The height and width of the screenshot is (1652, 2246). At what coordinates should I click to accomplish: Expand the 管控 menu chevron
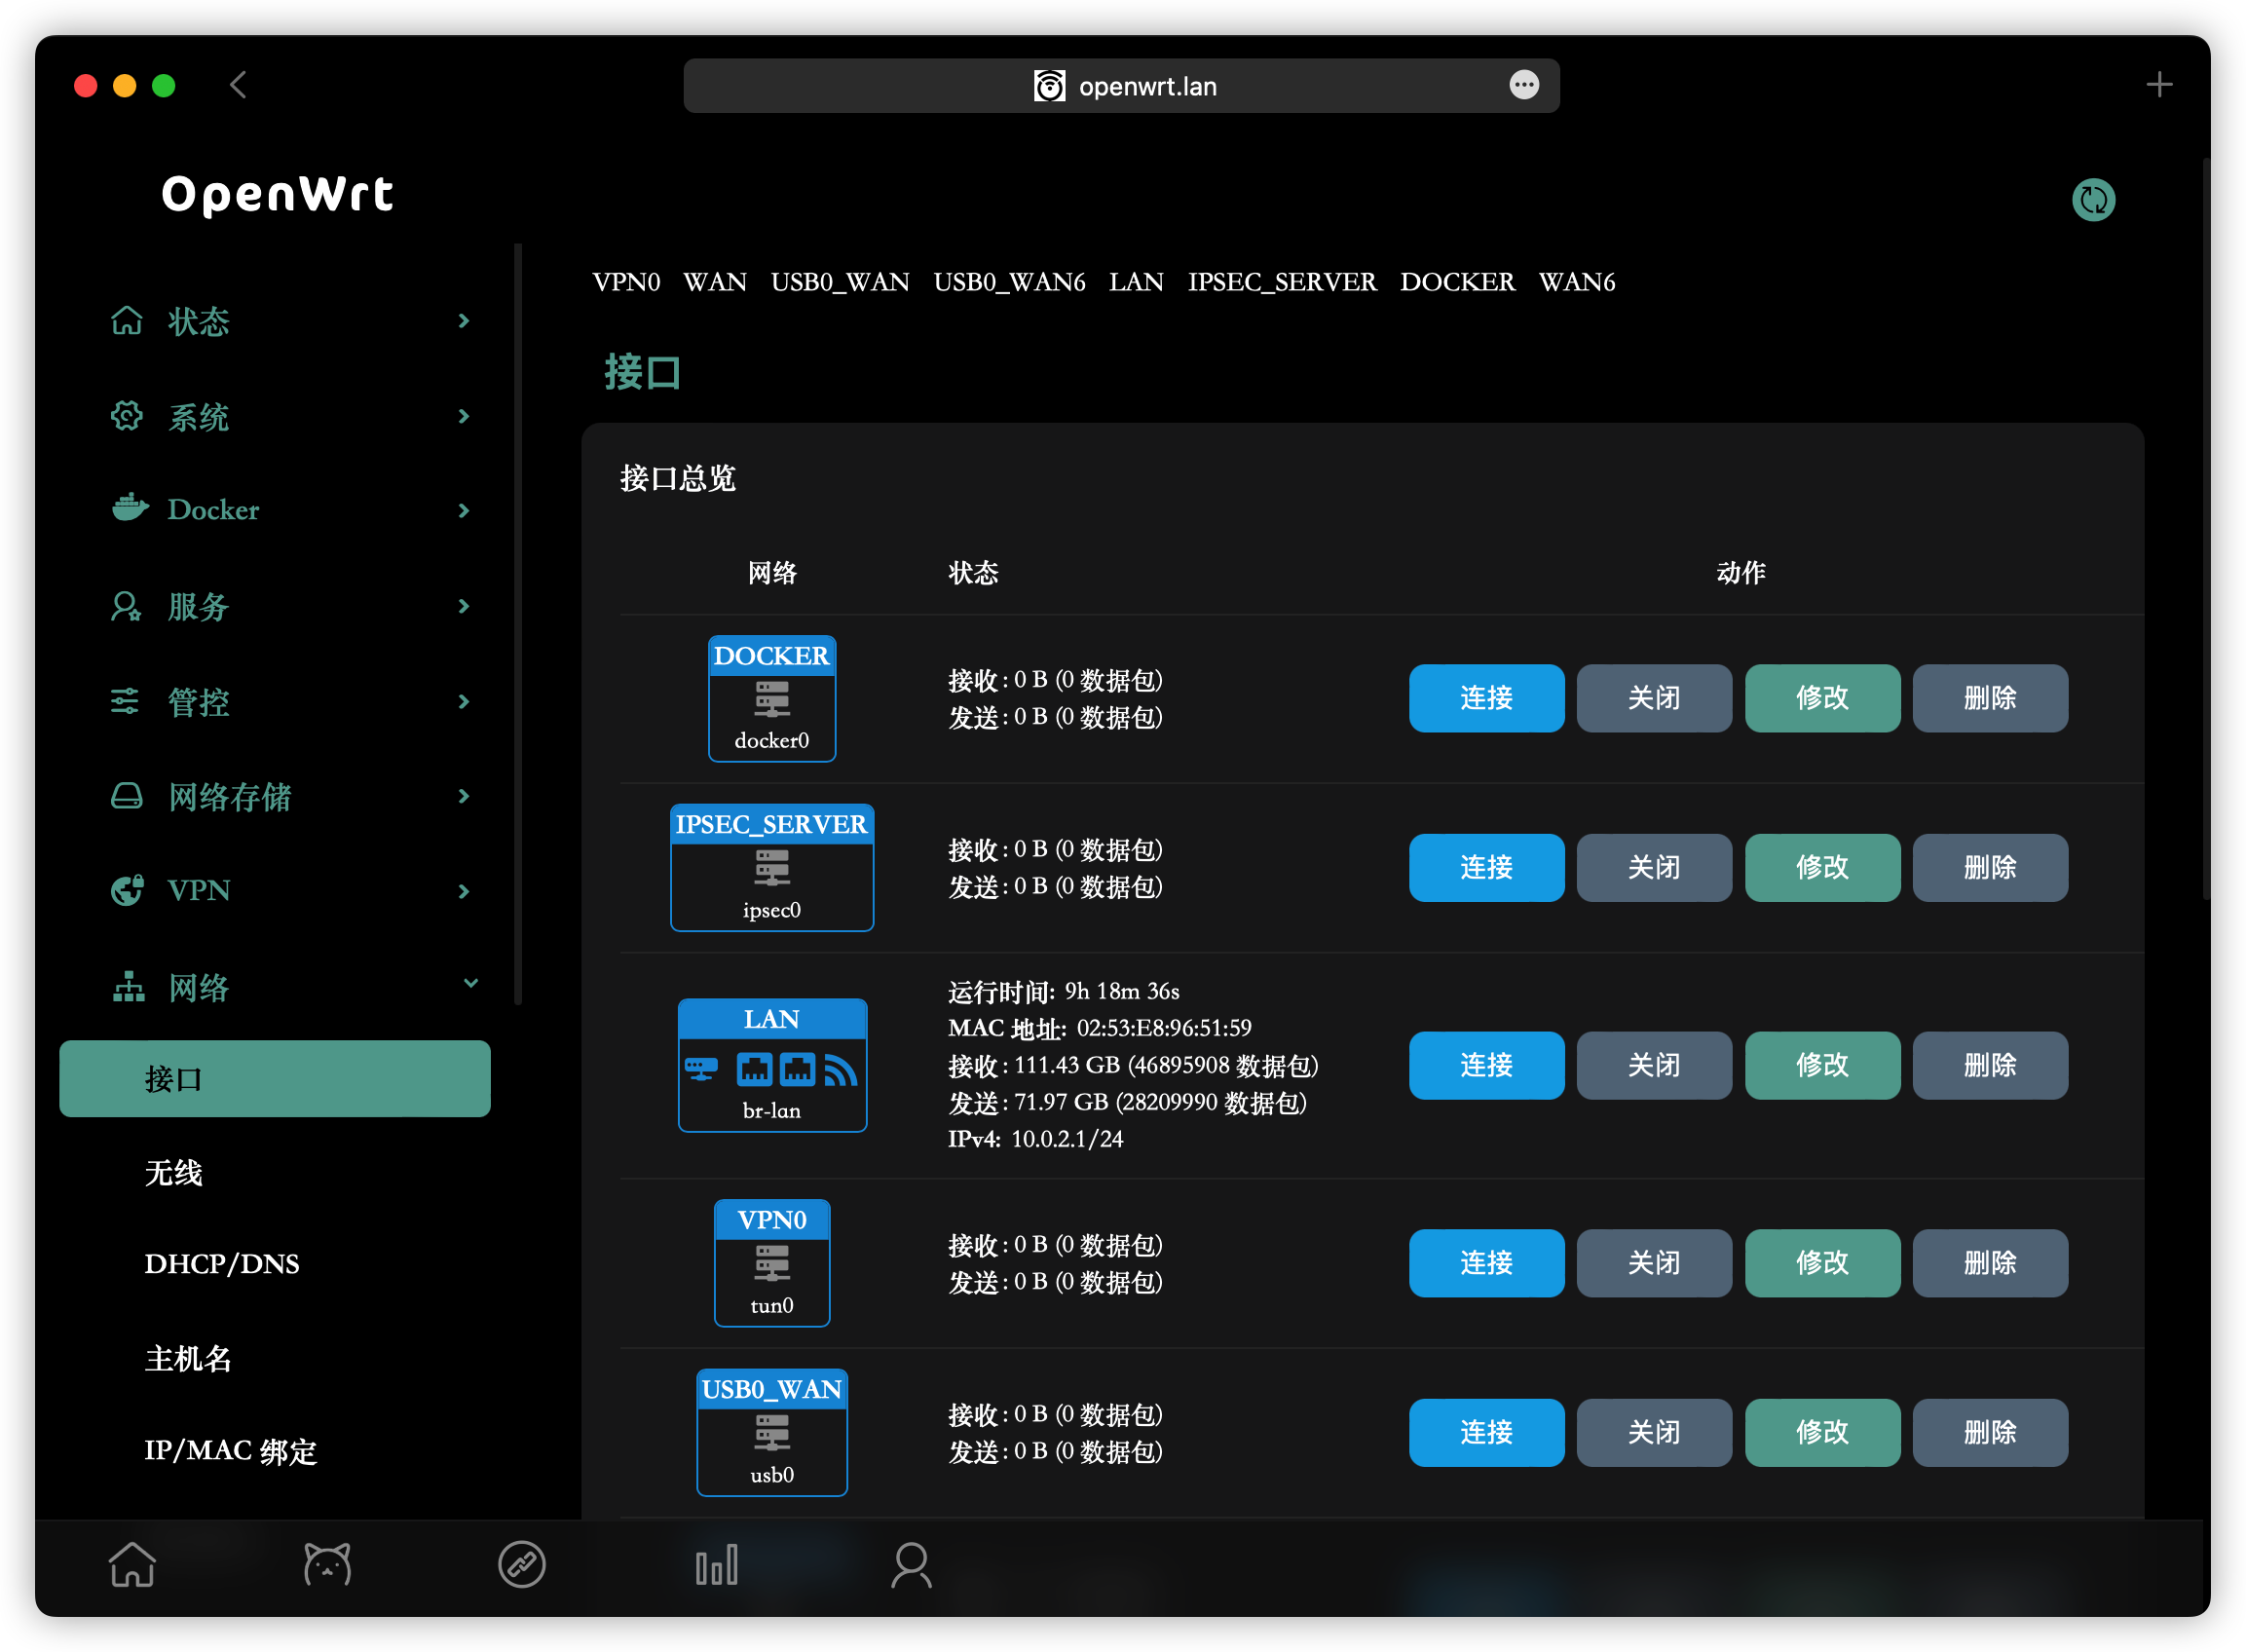point(464,701)
